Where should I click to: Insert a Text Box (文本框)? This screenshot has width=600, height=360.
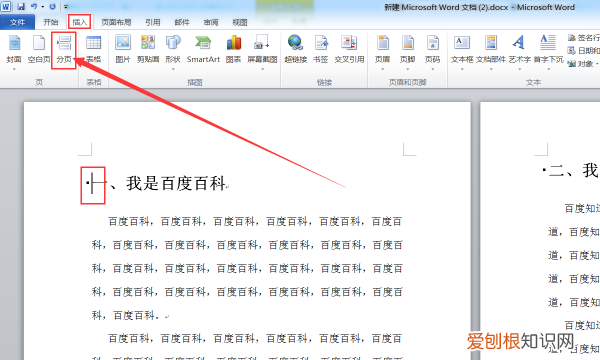click(462, 49)
